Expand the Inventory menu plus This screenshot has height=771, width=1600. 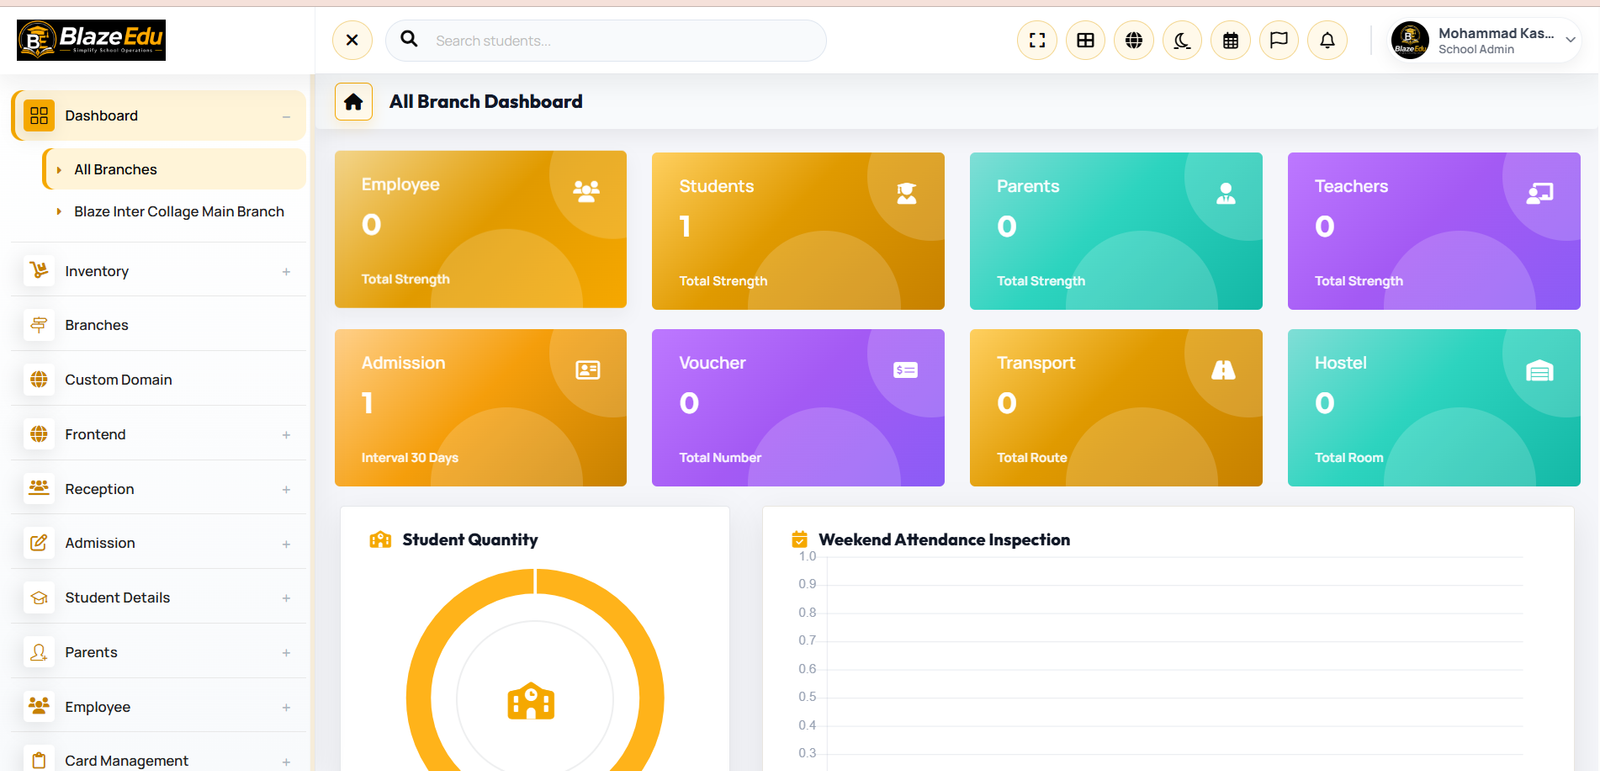(x=286, y=272)
